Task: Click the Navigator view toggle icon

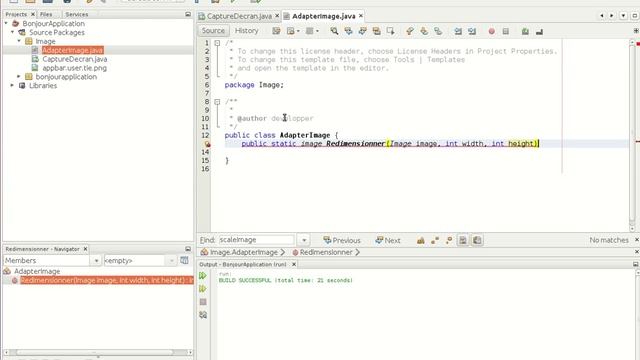Action: pyautogui.click(x=184, y=260)
